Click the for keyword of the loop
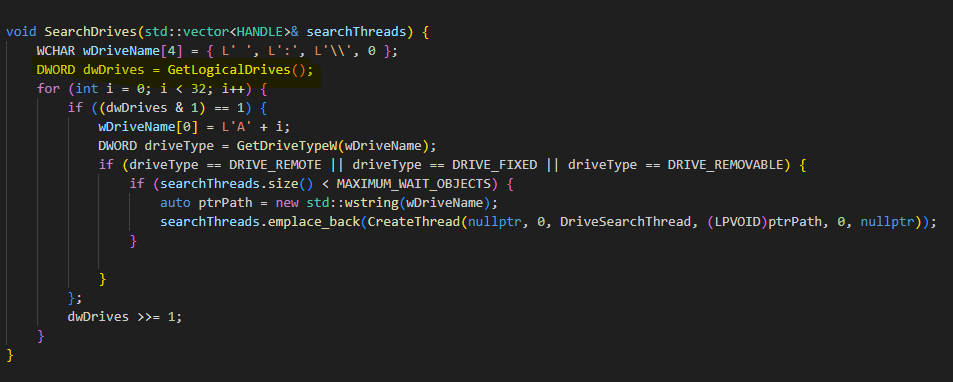The width and height of the screenshot is (953, 382). point(48,89)
